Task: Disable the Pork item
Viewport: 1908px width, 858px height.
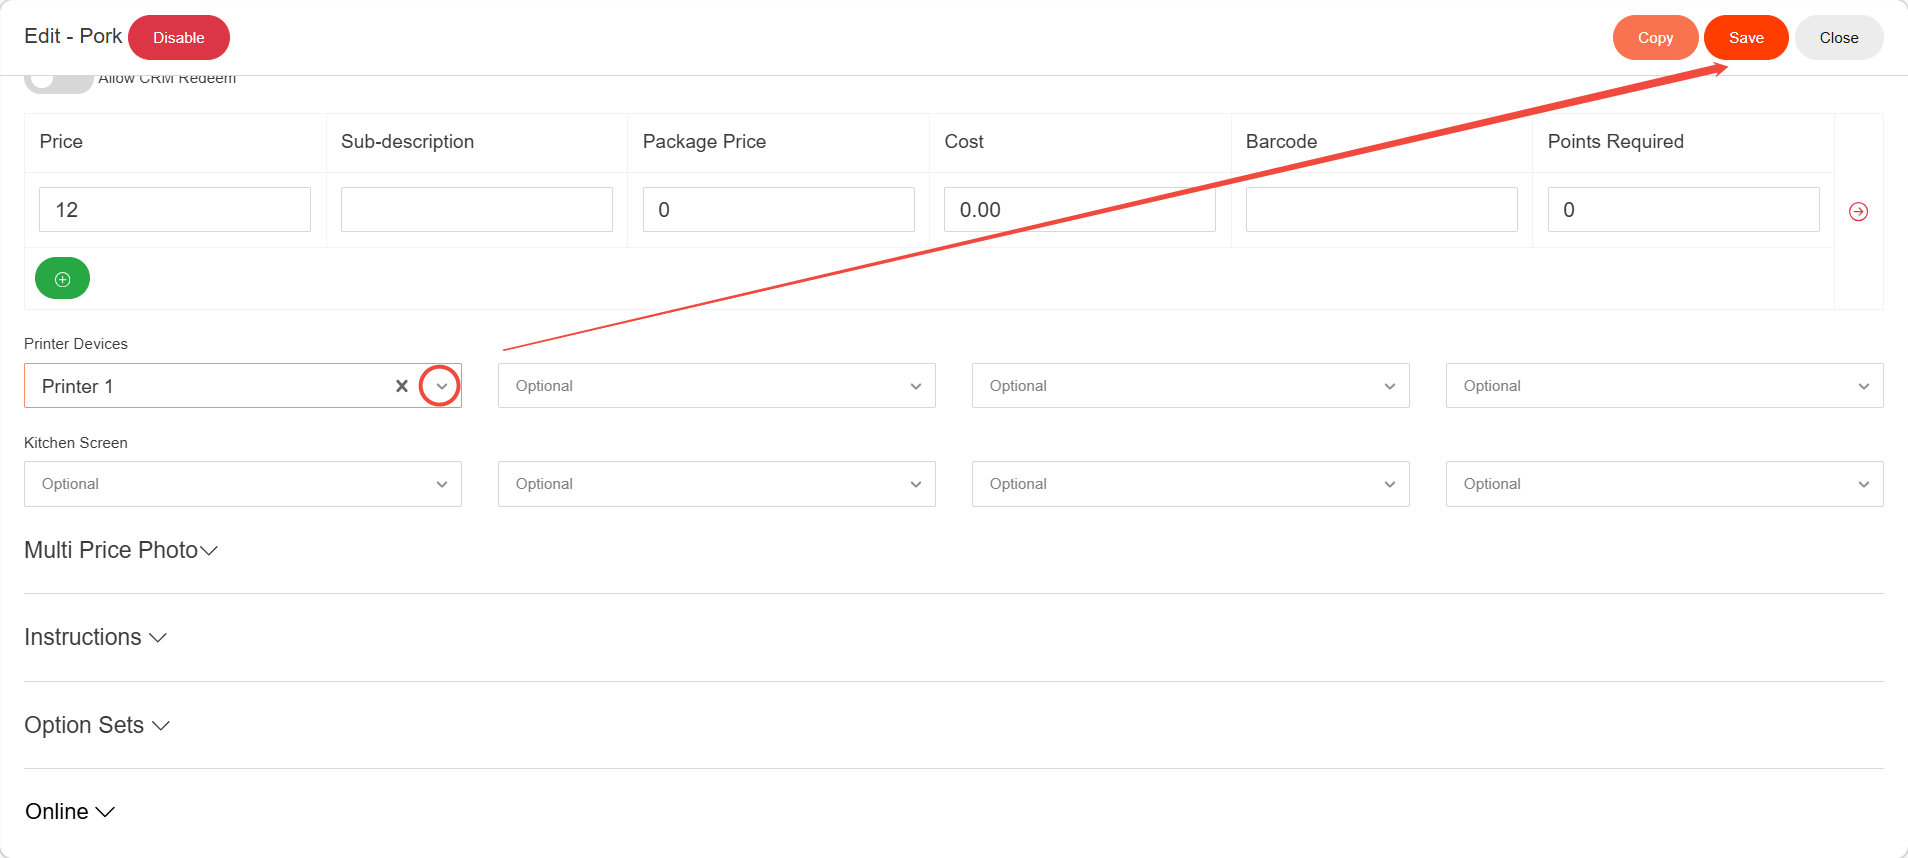Action: pyautogui.click(x=179, y=38)
